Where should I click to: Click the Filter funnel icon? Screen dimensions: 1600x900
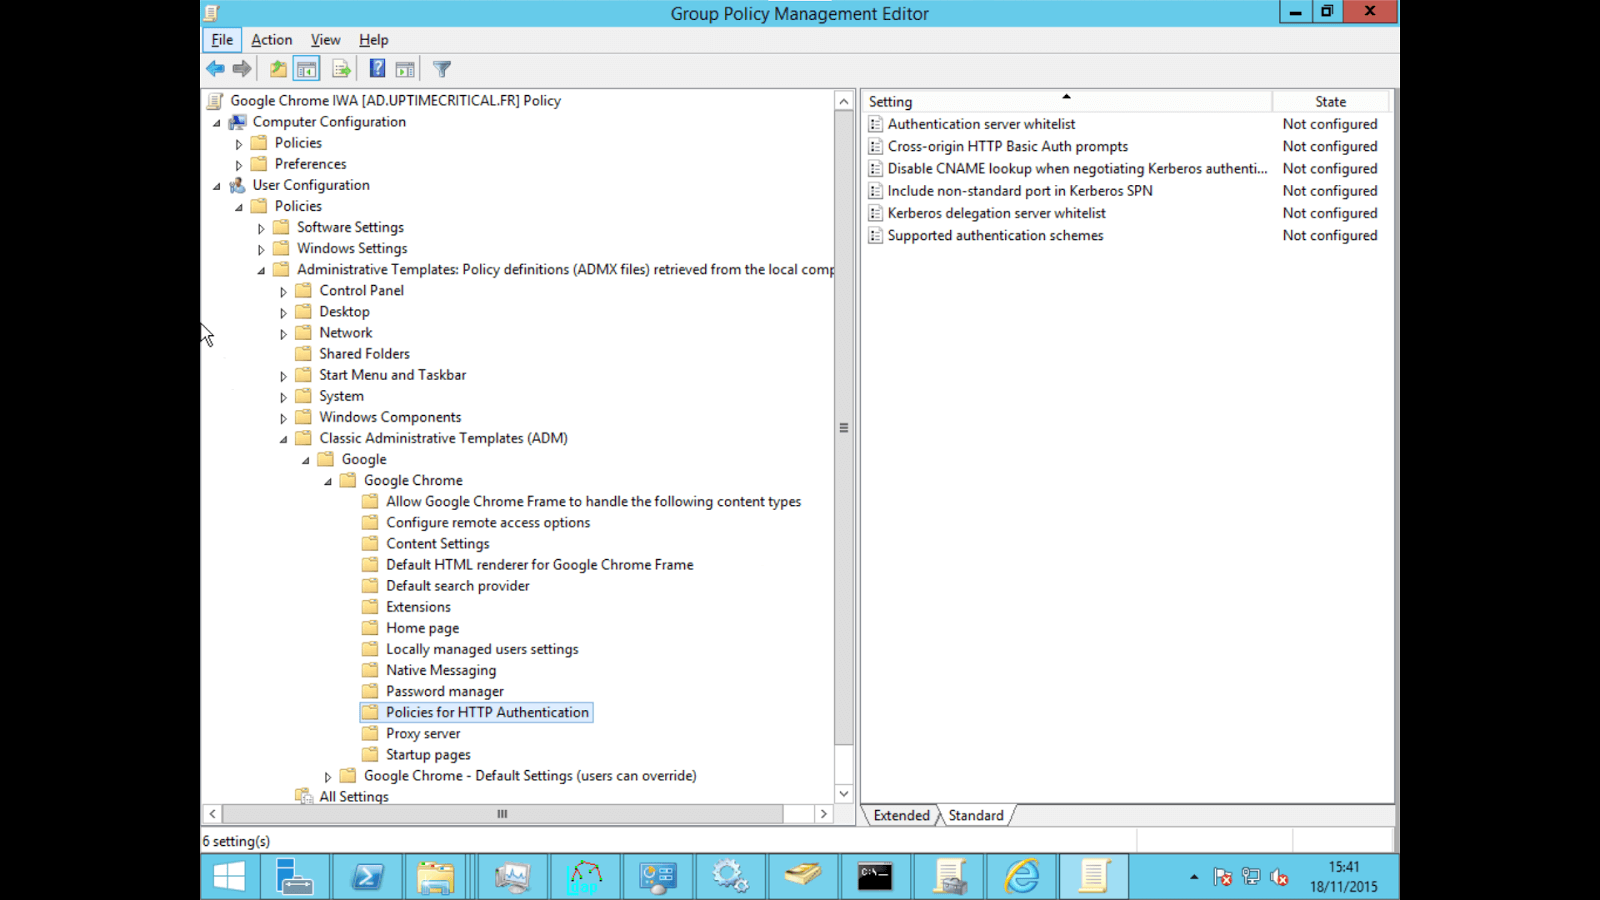[x=441, y=68]
